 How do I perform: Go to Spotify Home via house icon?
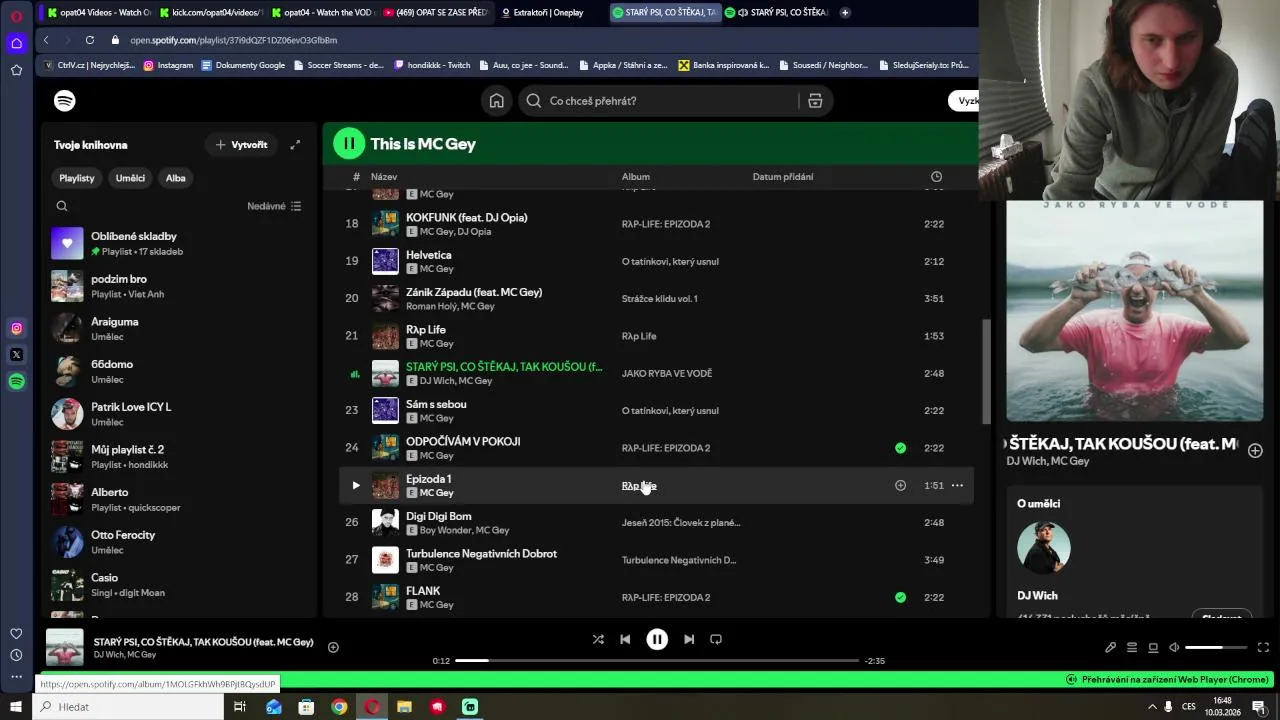(x=497, y=101)
